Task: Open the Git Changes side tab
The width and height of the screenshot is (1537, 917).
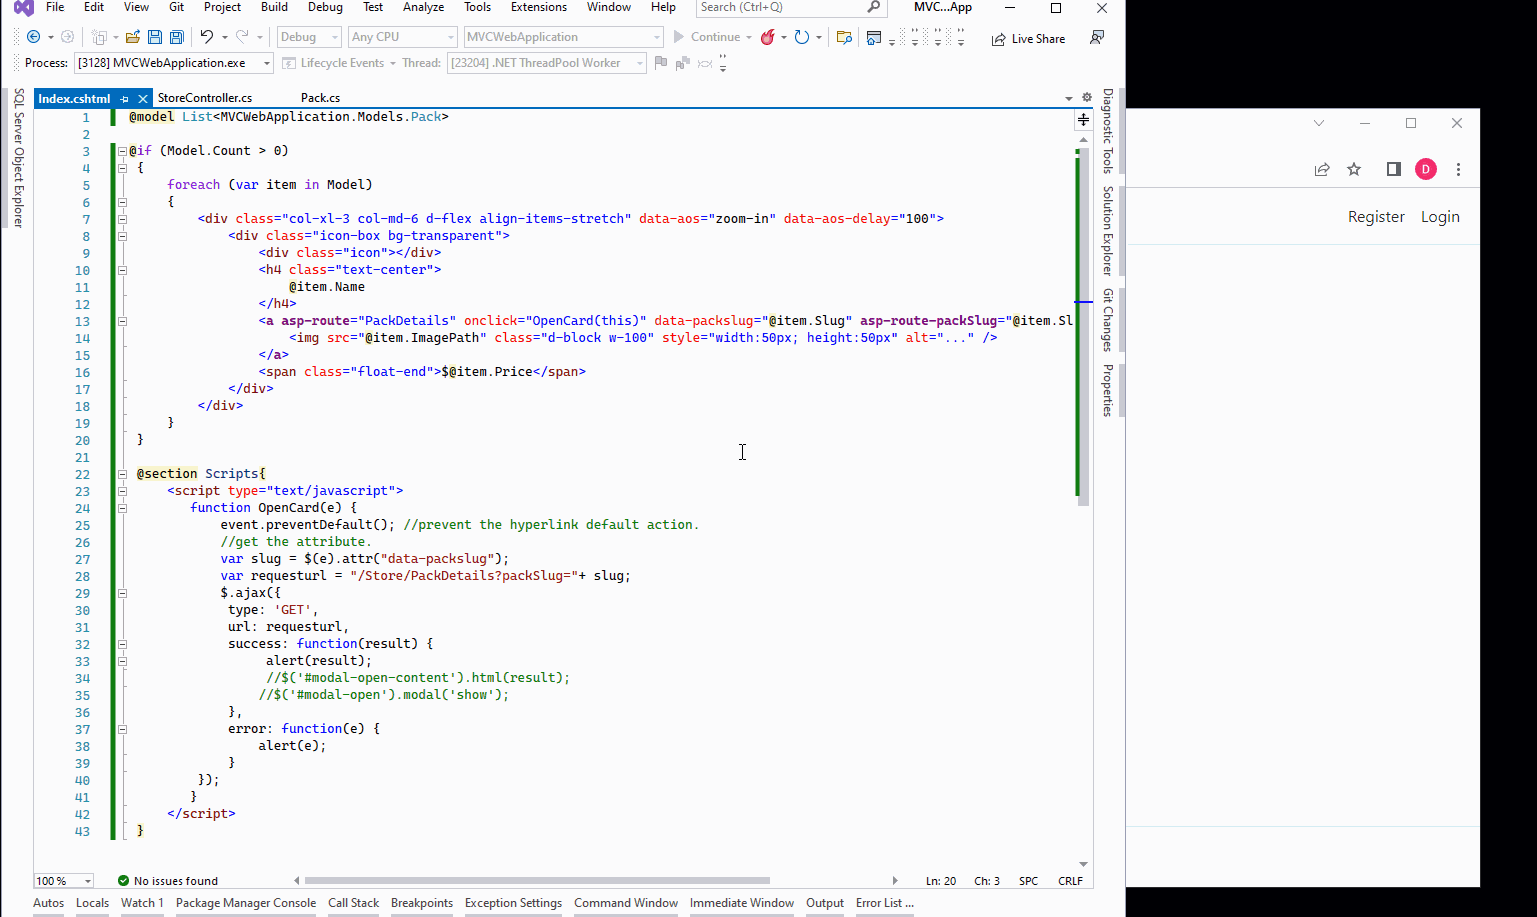Action: click(1108, 320)
